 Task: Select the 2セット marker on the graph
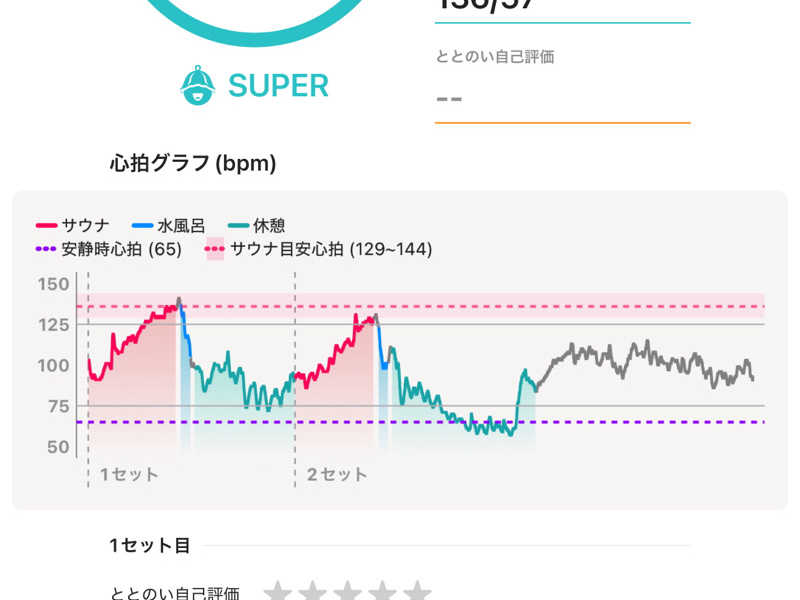337,474
